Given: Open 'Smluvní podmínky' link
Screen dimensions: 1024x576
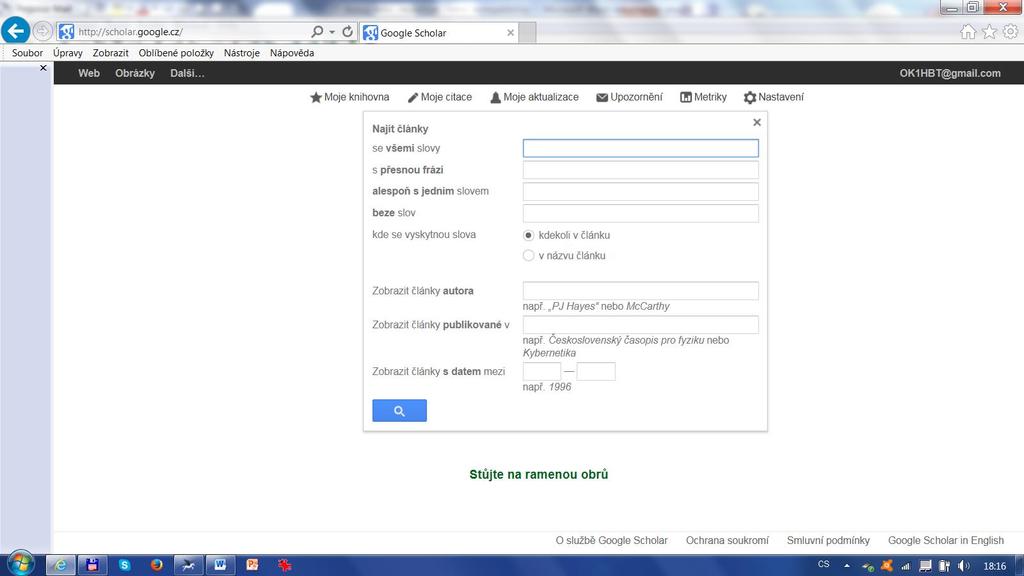Looking at the screenshot, I should (x=828, y=540).
